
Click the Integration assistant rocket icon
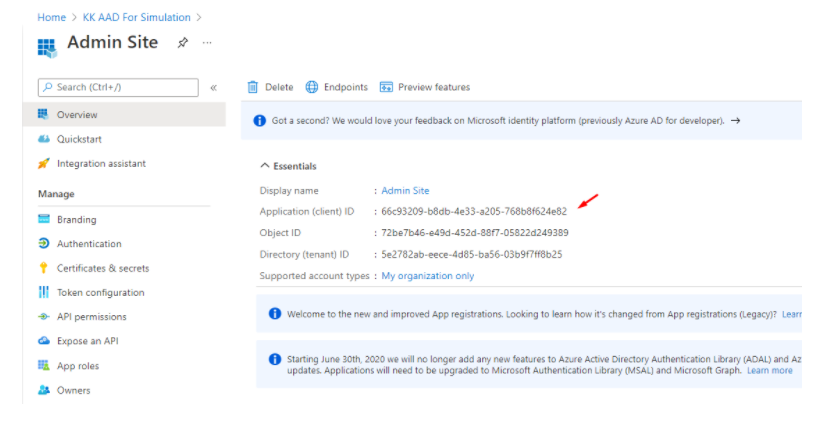(x=44, y=163)
